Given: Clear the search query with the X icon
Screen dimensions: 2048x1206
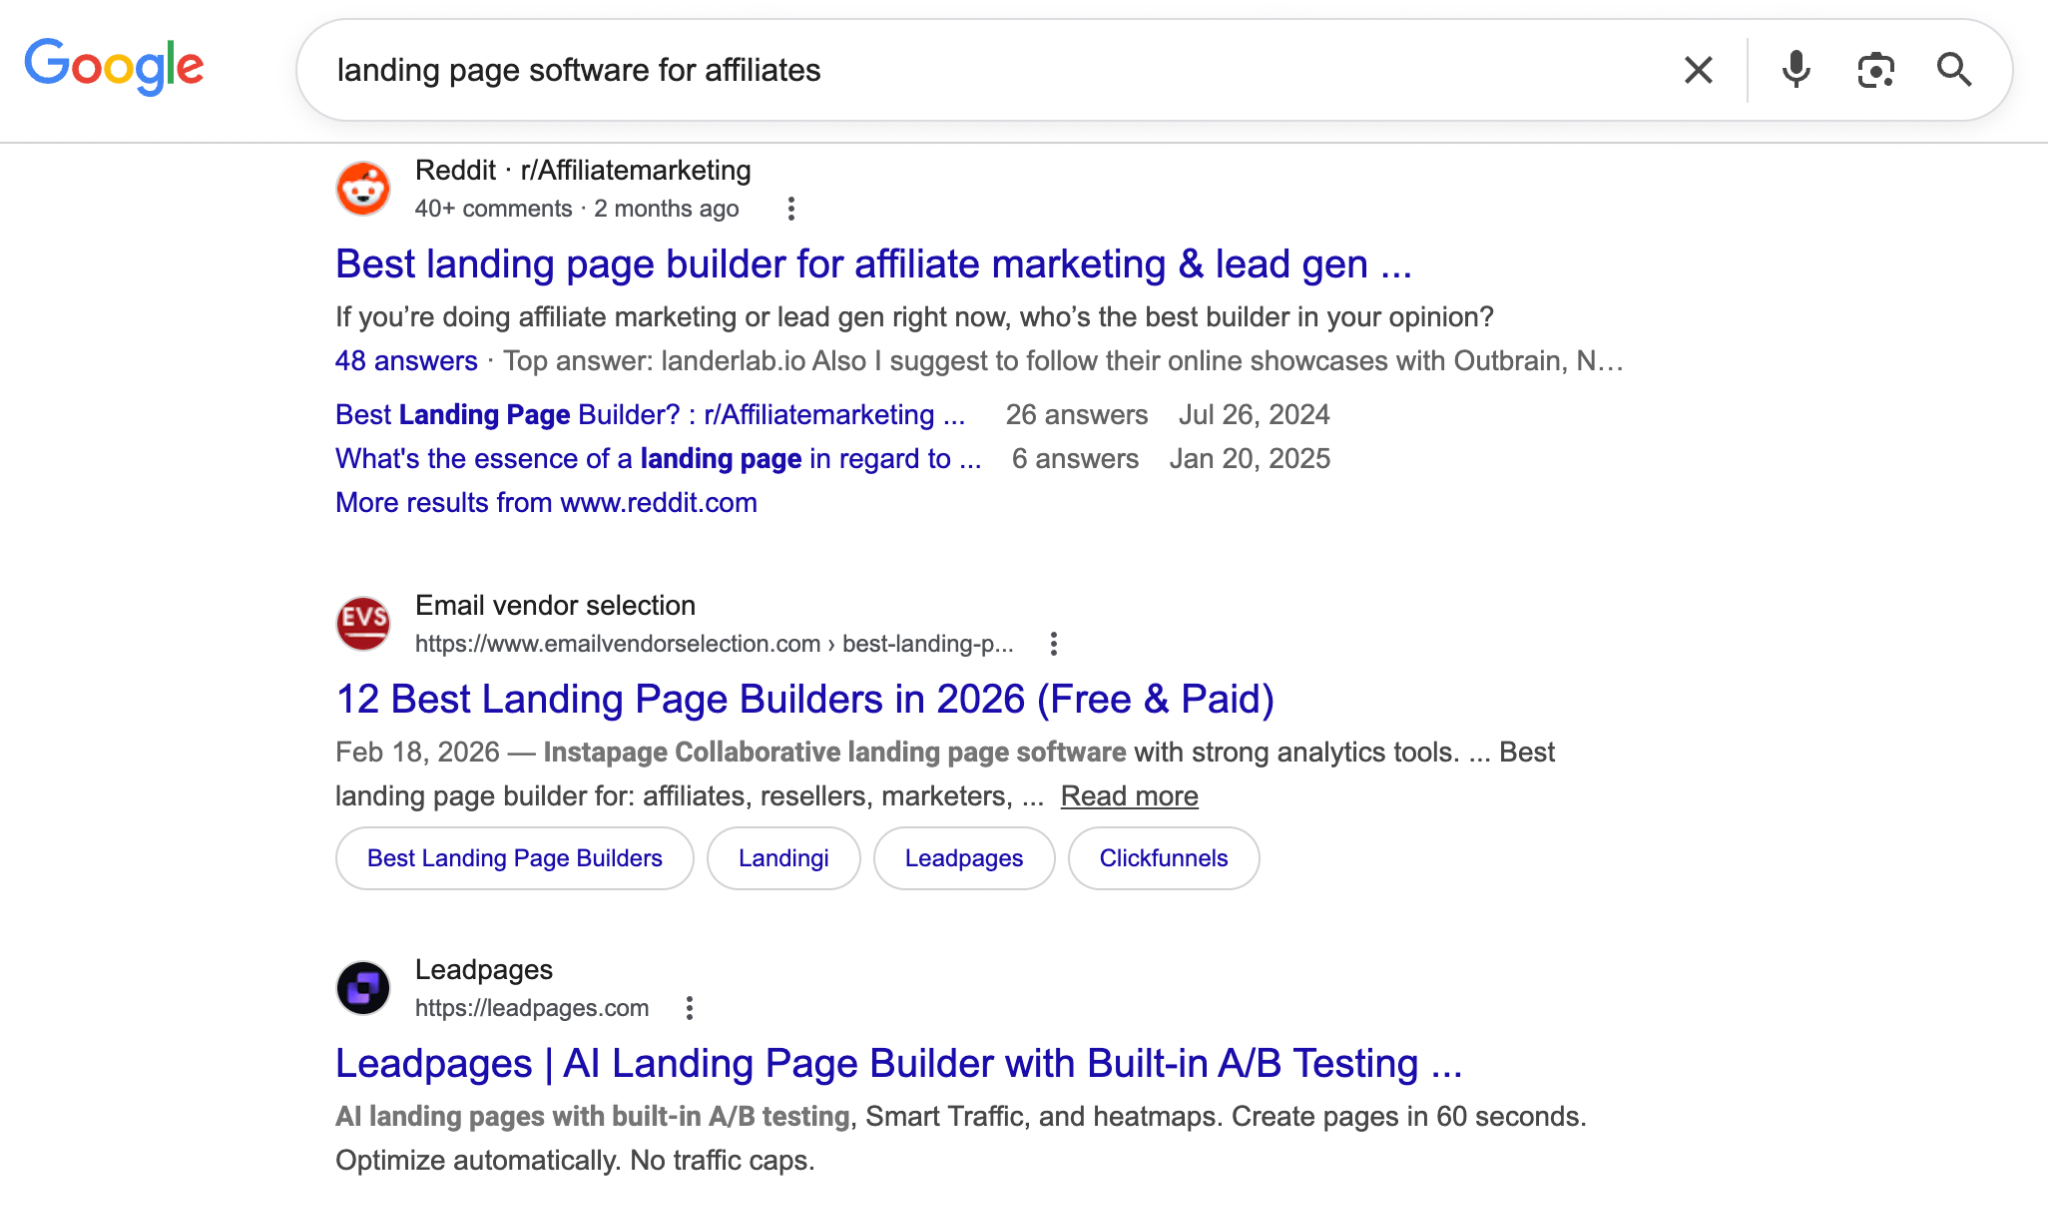Looking at the screenshot, I should tap(1698, 70).
